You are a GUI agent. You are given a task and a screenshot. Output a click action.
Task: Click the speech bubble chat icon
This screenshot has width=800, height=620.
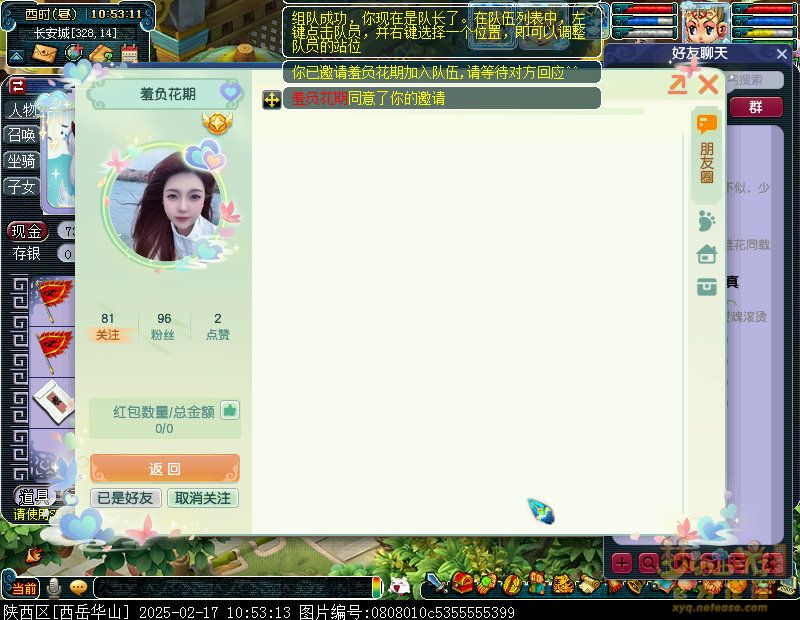coord(79,588)
